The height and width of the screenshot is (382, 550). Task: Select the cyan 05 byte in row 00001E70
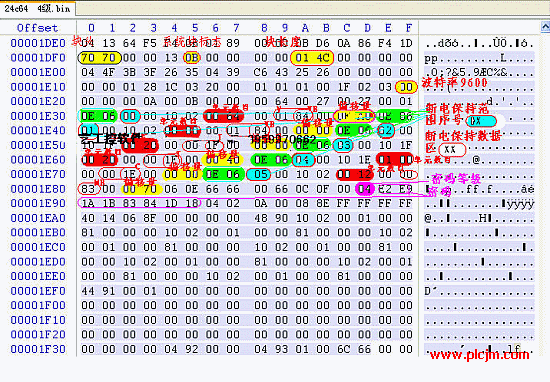click(x=260, y=174)
